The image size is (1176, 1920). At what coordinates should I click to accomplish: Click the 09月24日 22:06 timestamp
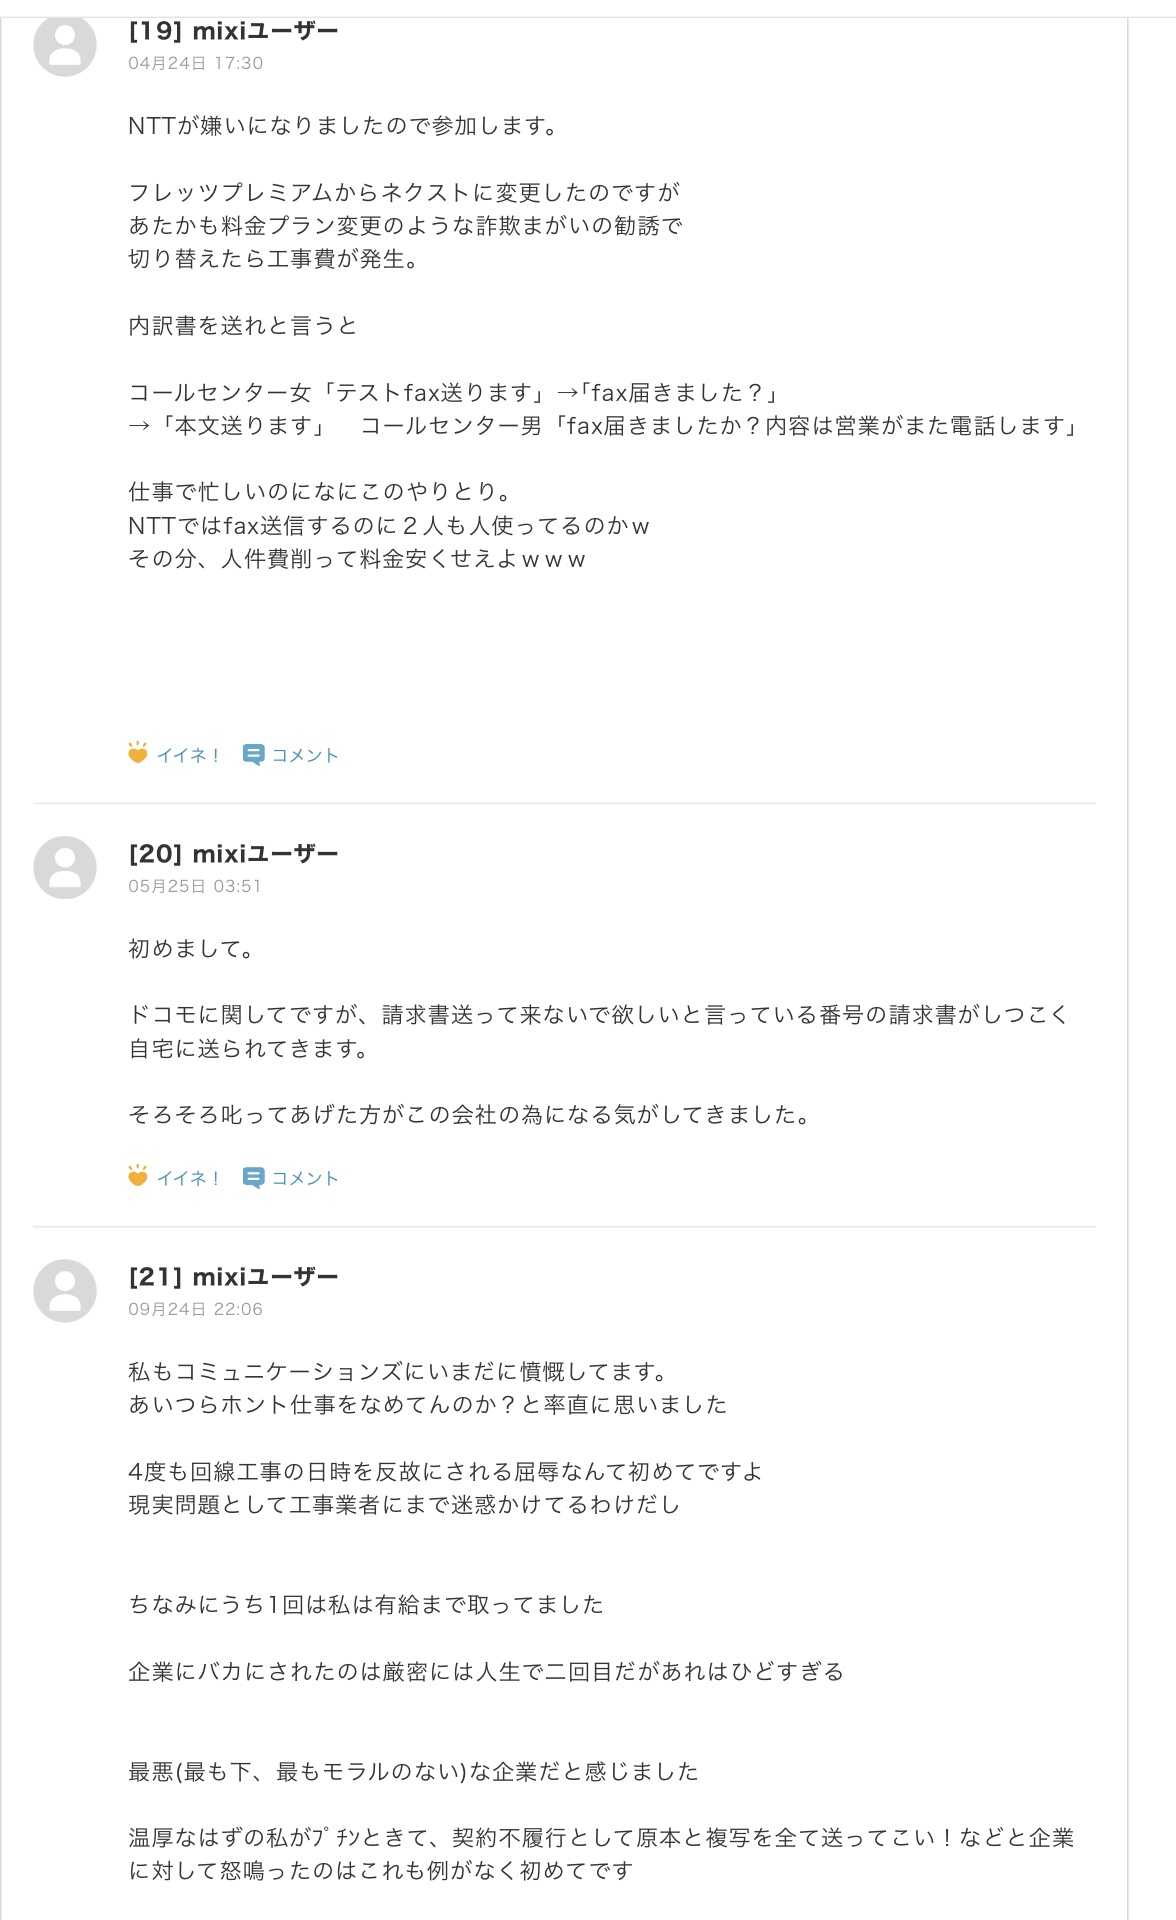click(x=195, y=1309)
